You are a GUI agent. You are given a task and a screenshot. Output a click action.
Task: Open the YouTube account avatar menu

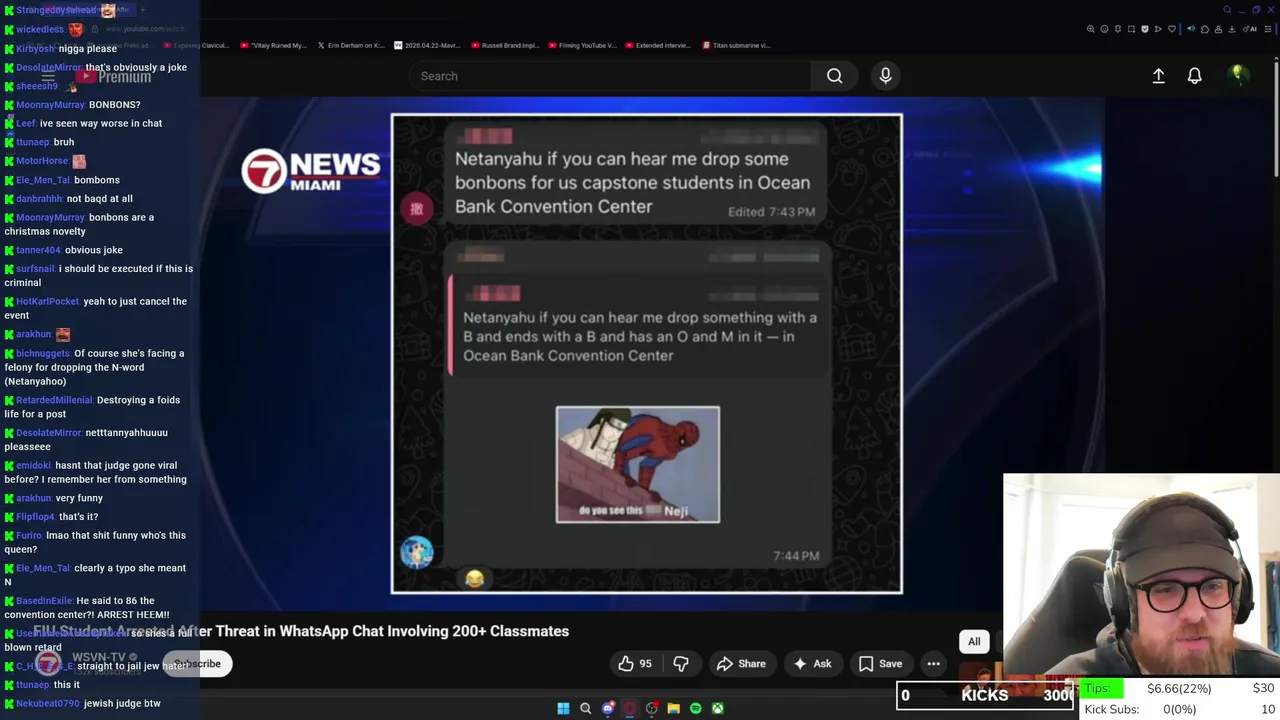1237,75
